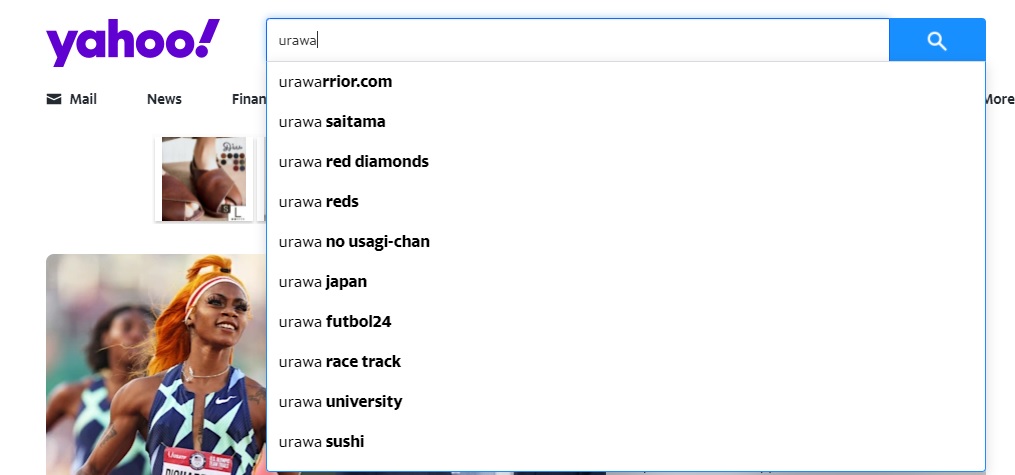
Task: Open the brown leather shoe ad thumbnail
Action: click(x=203, y=179)
